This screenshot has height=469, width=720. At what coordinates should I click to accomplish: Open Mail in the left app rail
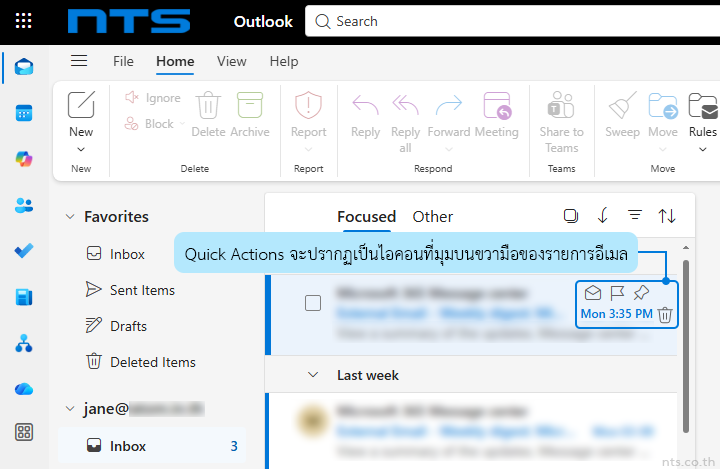24,67
